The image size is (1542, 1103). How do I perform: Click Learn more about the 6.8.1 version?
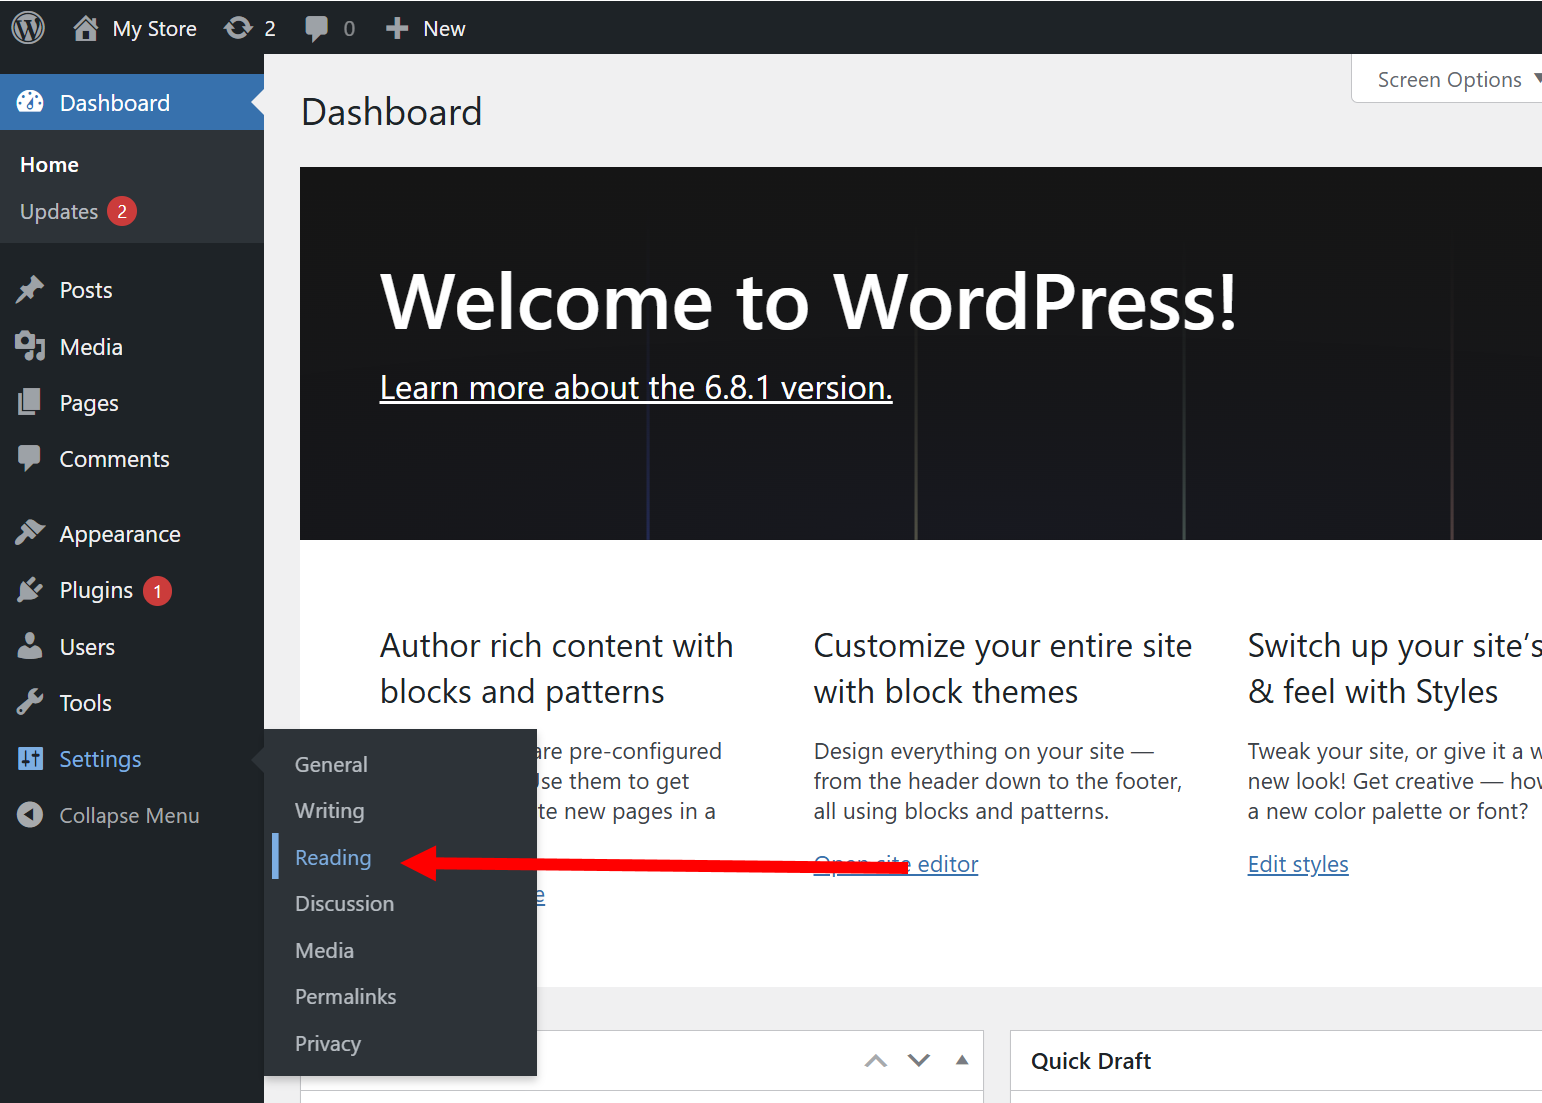click(x=636, y=387)
